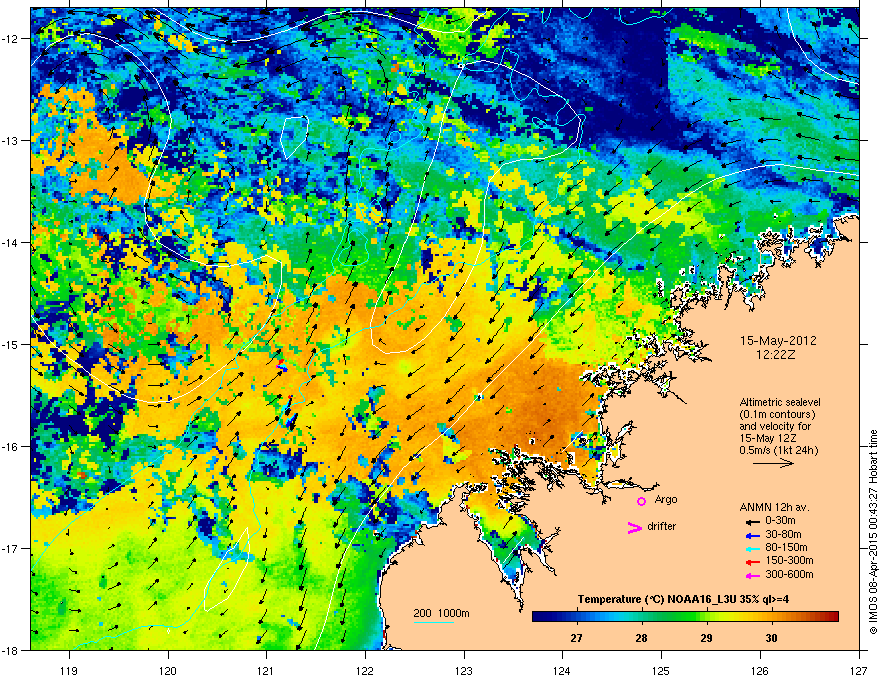Click the '121' longitude axis label
Image resolution: width=880 pixels, height=680 pixels.
pyautogui.click(x=267, y=670)
